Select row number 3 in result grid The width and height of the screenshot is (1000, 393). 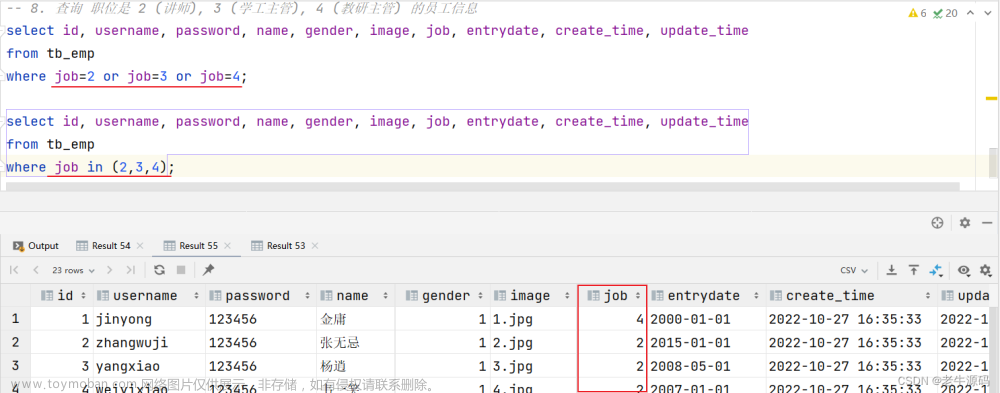point(15,366)
